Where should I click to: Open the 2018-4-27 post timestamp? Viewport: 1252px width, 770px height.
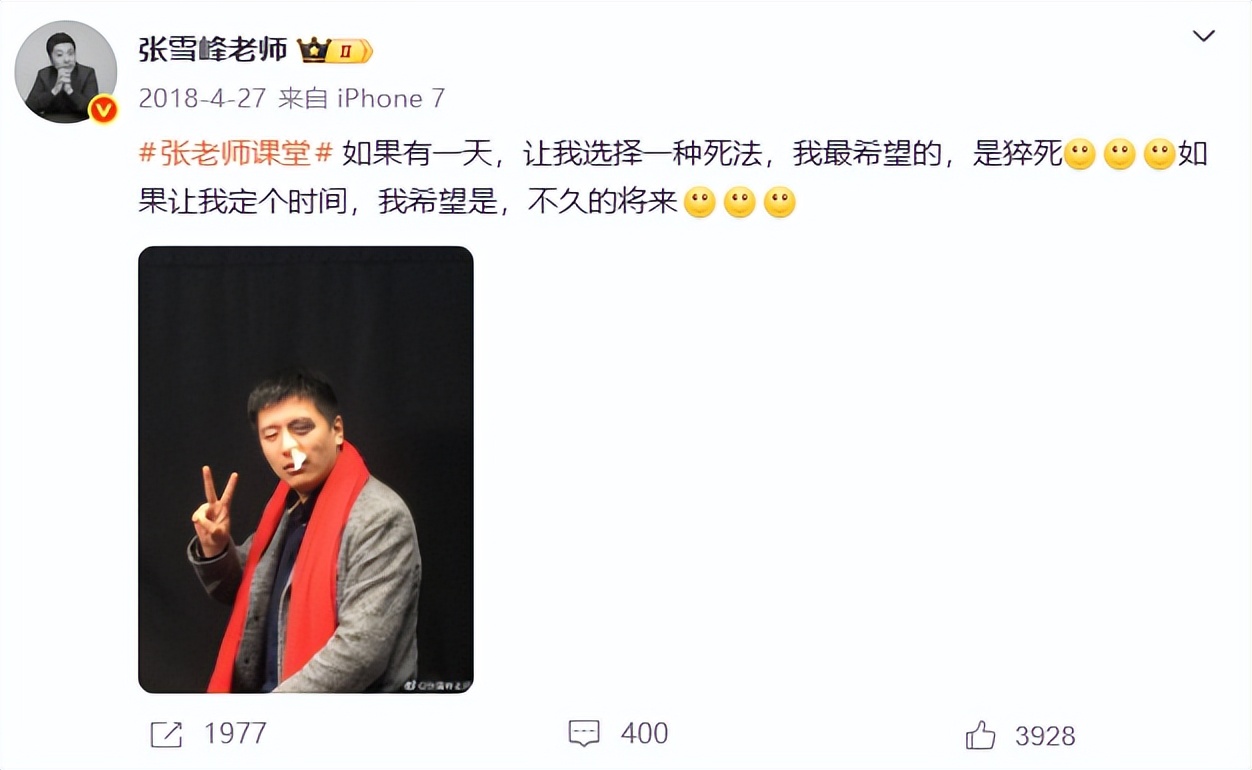coord(203,98)
